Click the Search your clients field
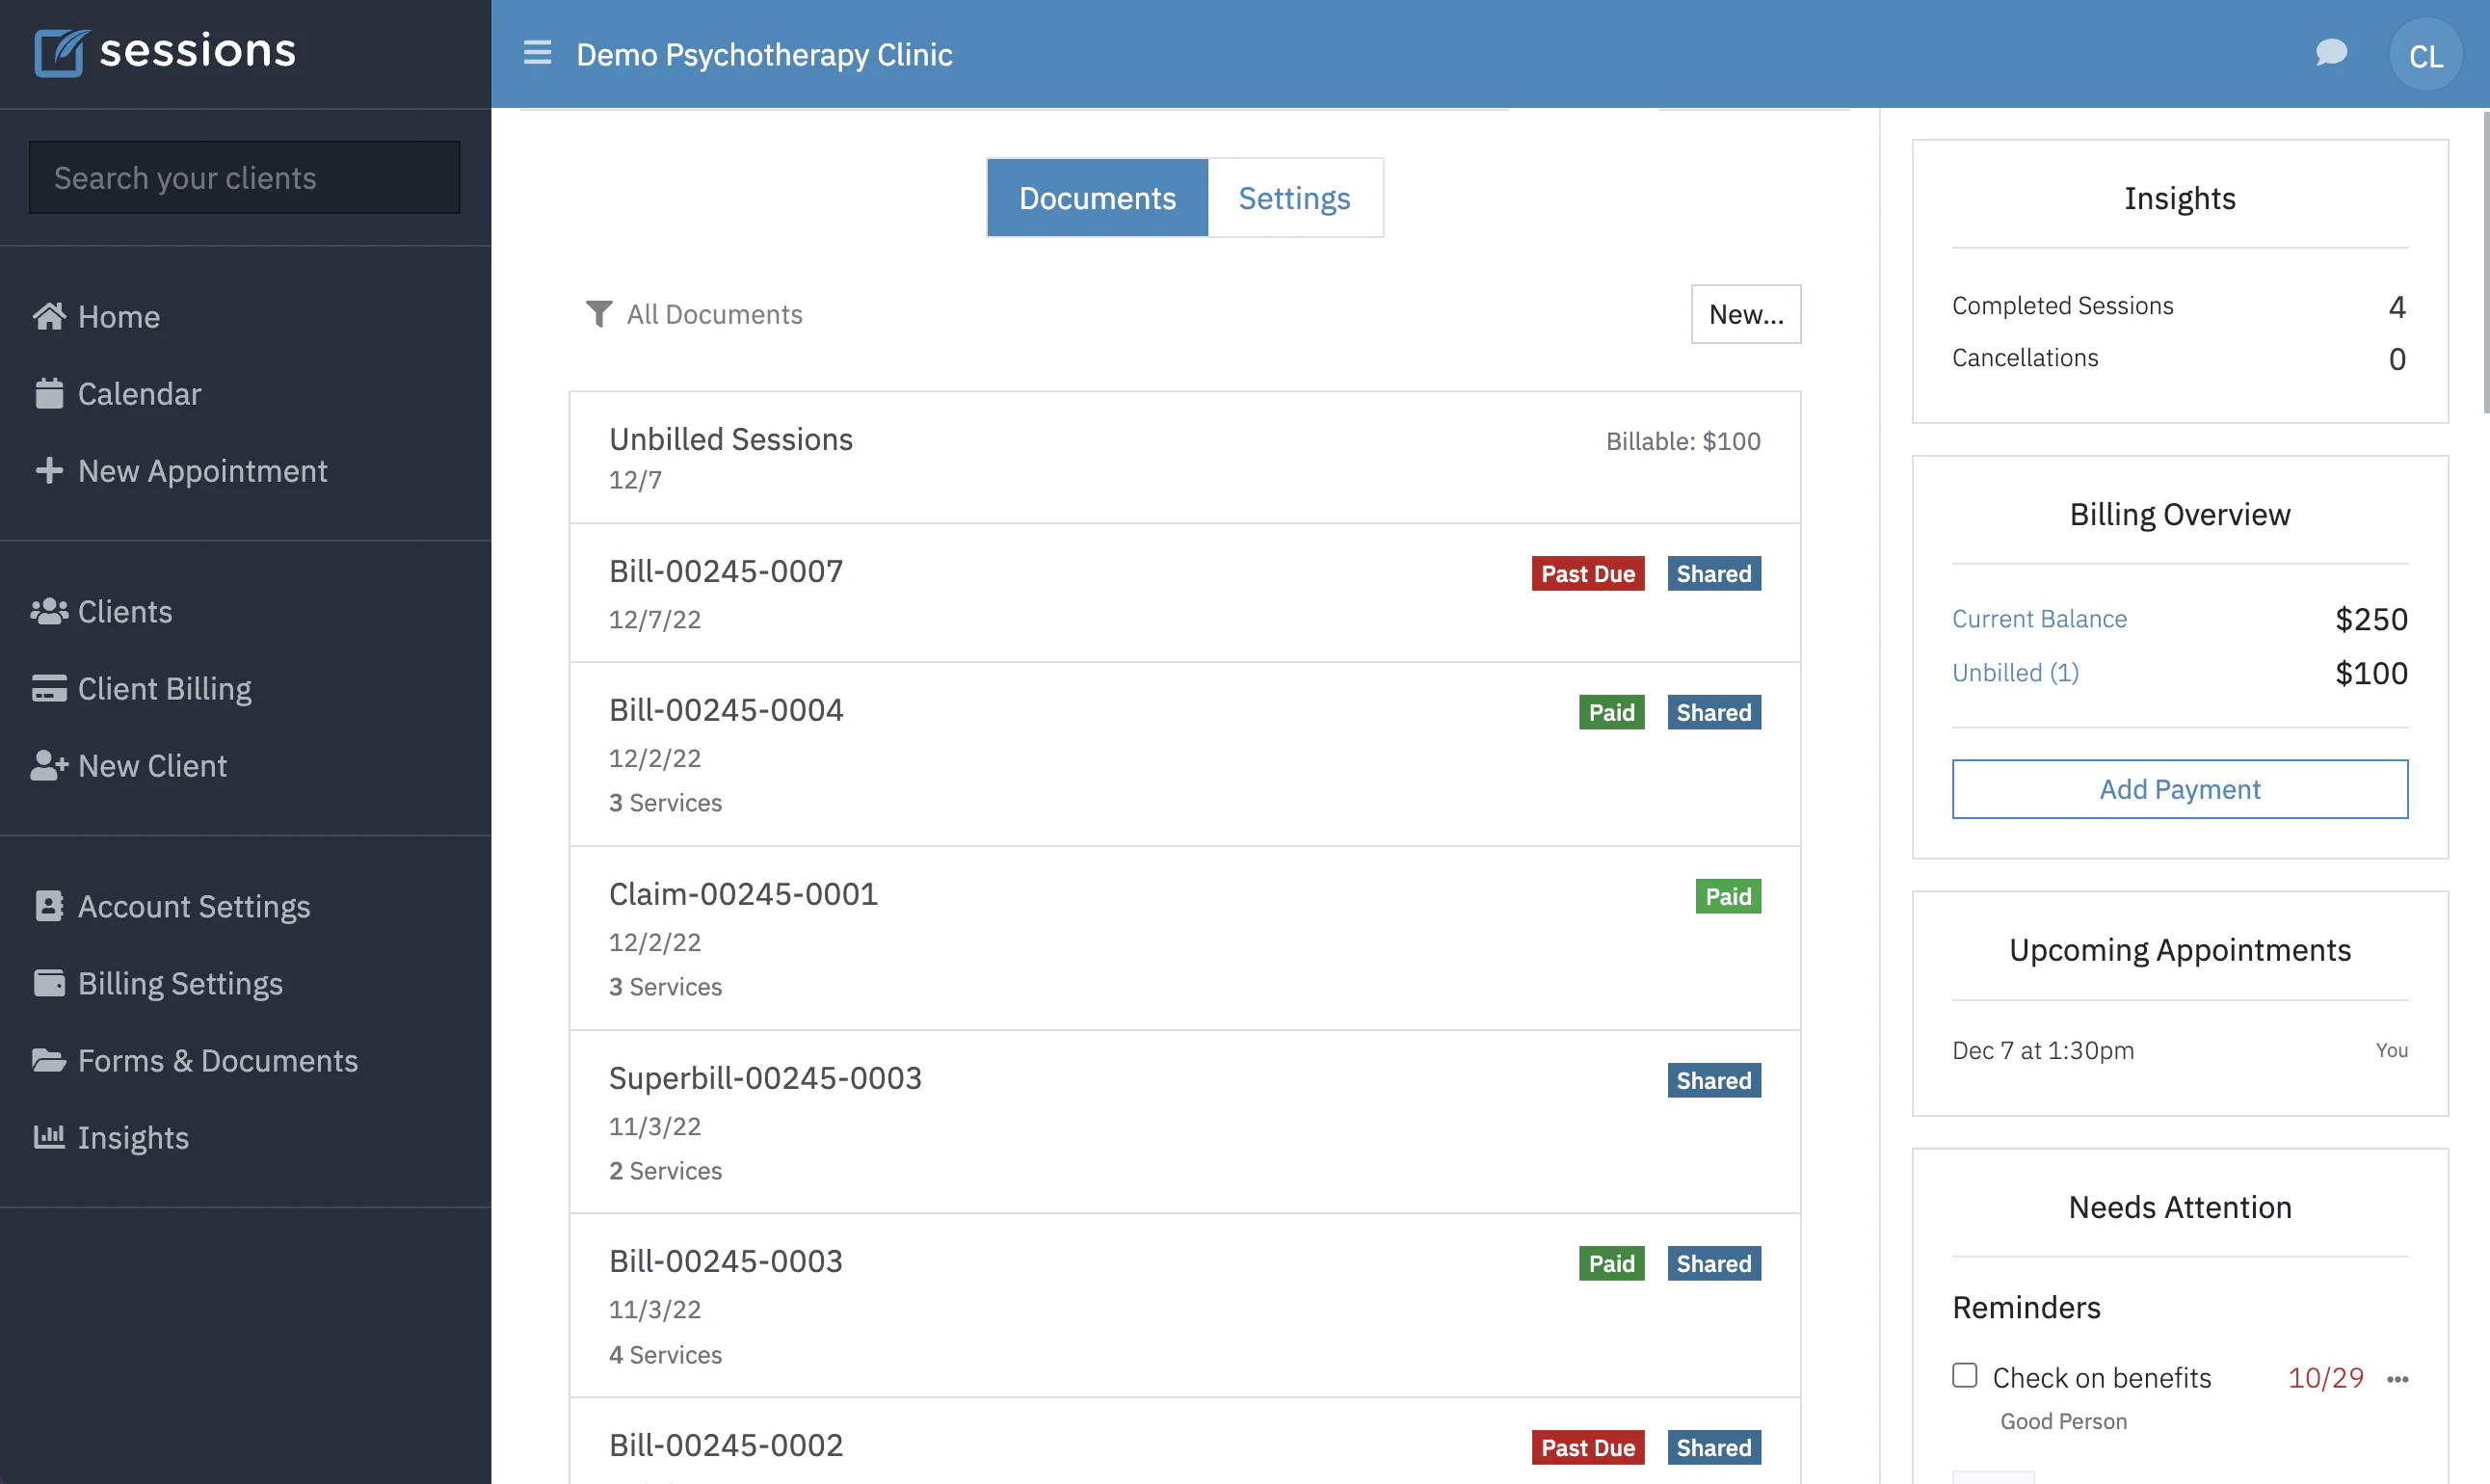2490x1484 pixels. pyautogui.click(x=244, y=177)
